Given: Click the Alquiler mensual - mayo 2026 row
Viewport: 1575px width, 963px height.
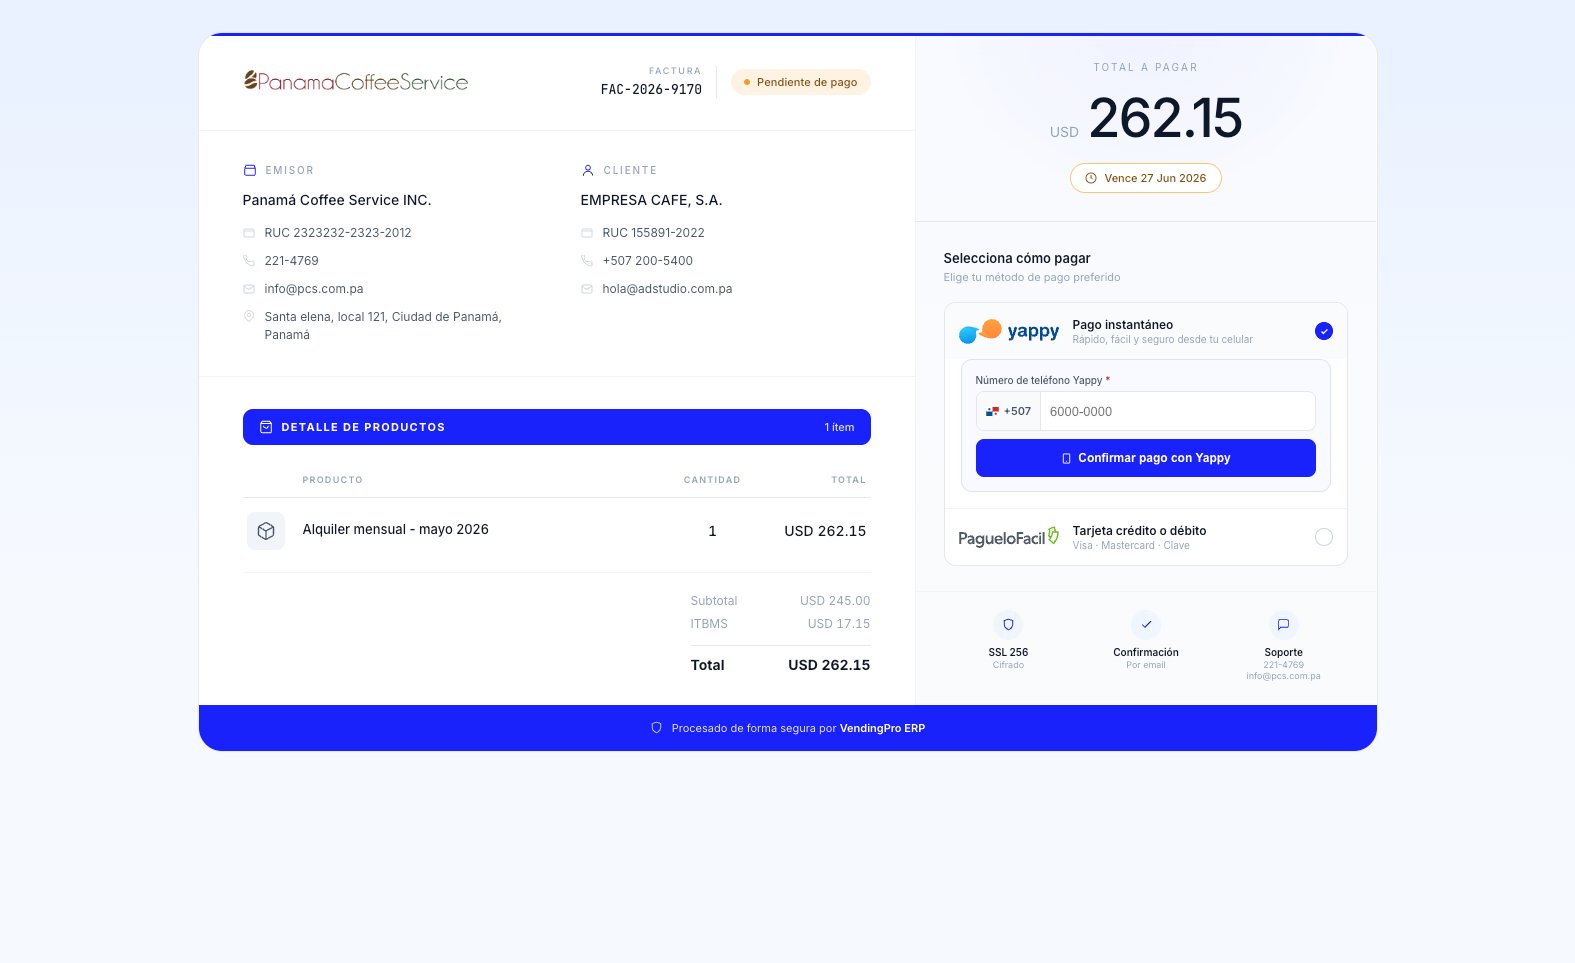Looking at the screenshot, I should (557, 531).
